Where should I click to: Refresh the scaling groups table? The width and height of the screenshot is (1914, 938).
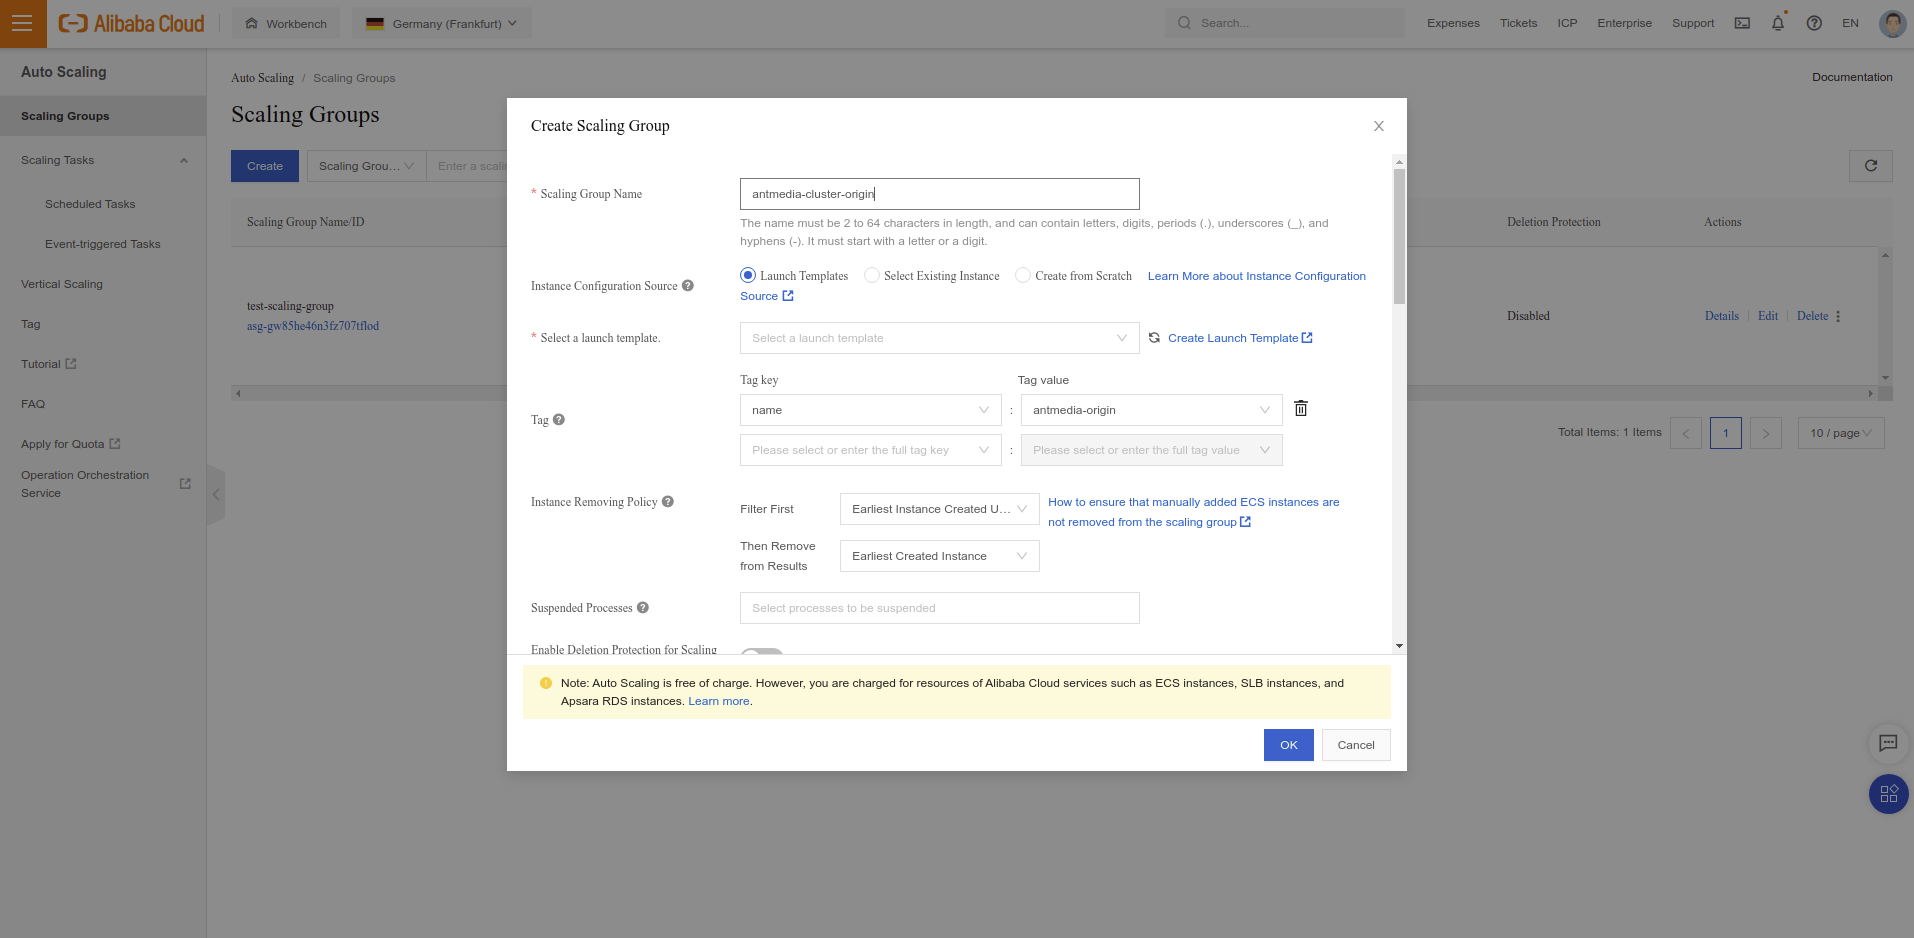(x=1871, y=166)
